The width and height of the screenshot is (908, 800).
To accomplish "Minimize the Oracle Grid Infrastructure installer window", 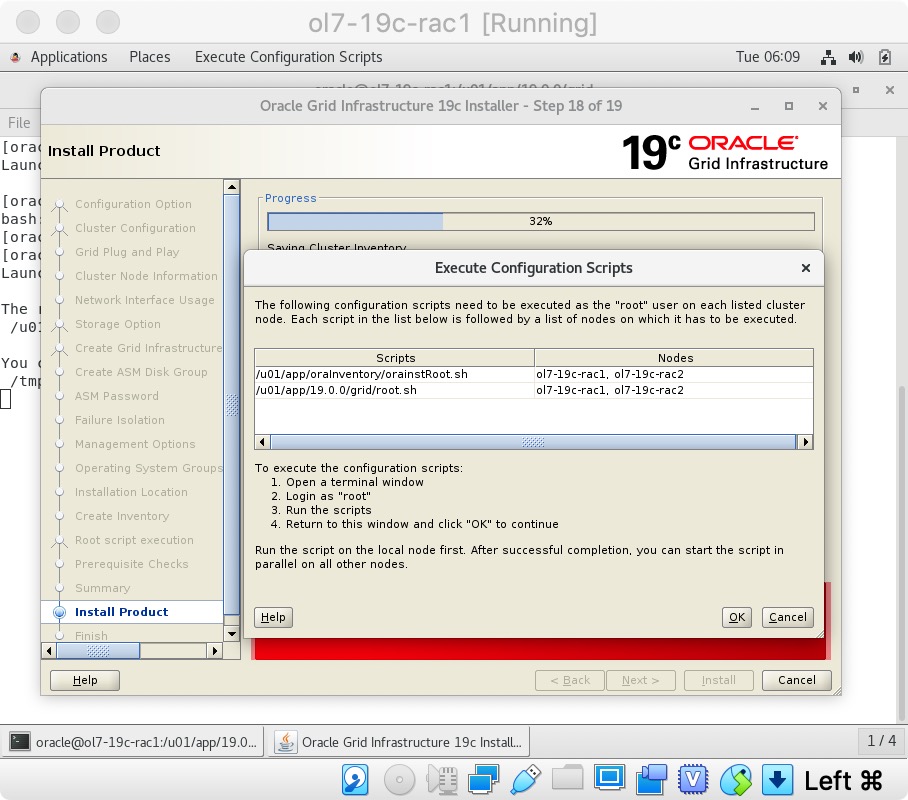I will click(755, 107).
